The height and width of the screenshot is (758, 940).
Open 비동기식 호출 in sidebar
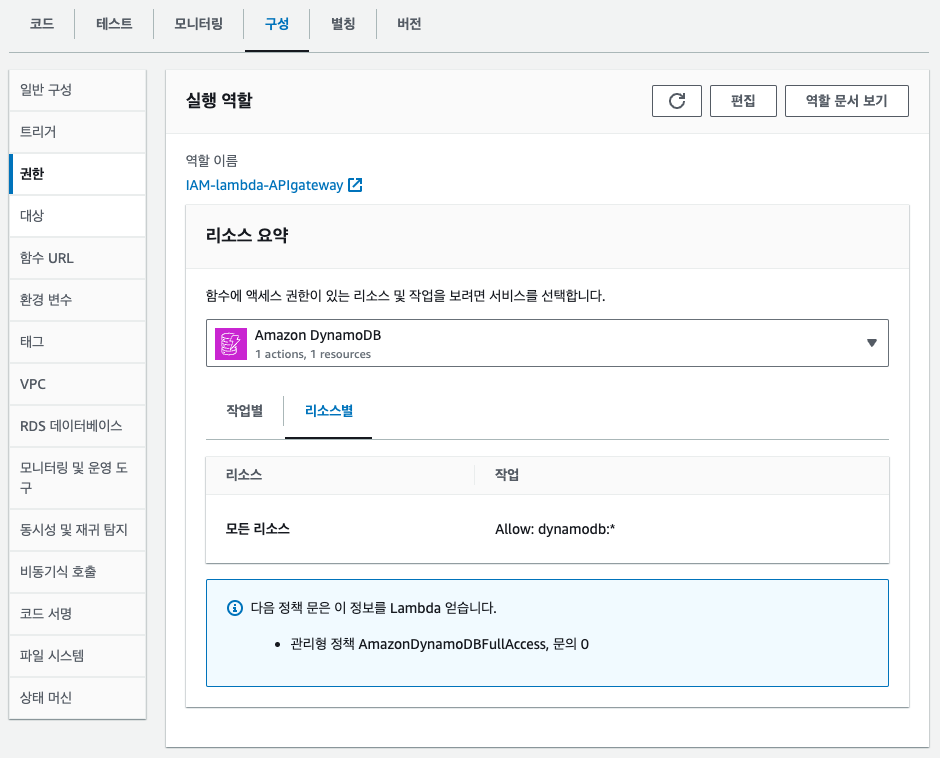pos(77,571)
